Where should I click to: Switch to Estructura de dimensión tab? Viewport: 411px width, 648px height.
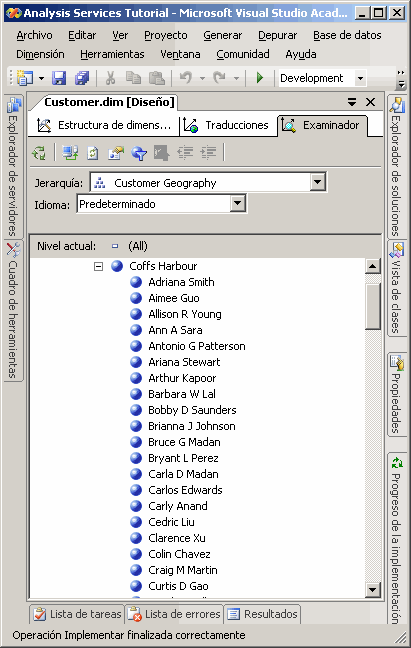click(105, 125)
